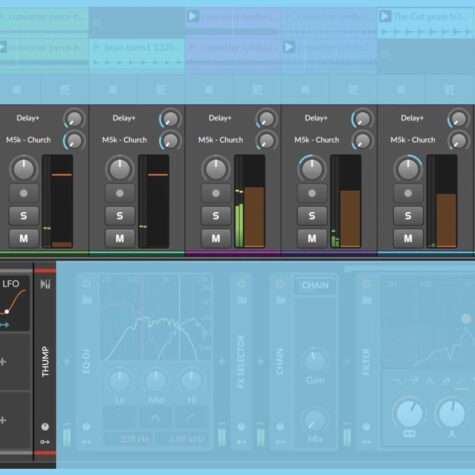Image resolution: width=475 pixels, height=475 pixels.
Task: Solo the fourth 'converter synths2' channel
Action: pos(312,216)
